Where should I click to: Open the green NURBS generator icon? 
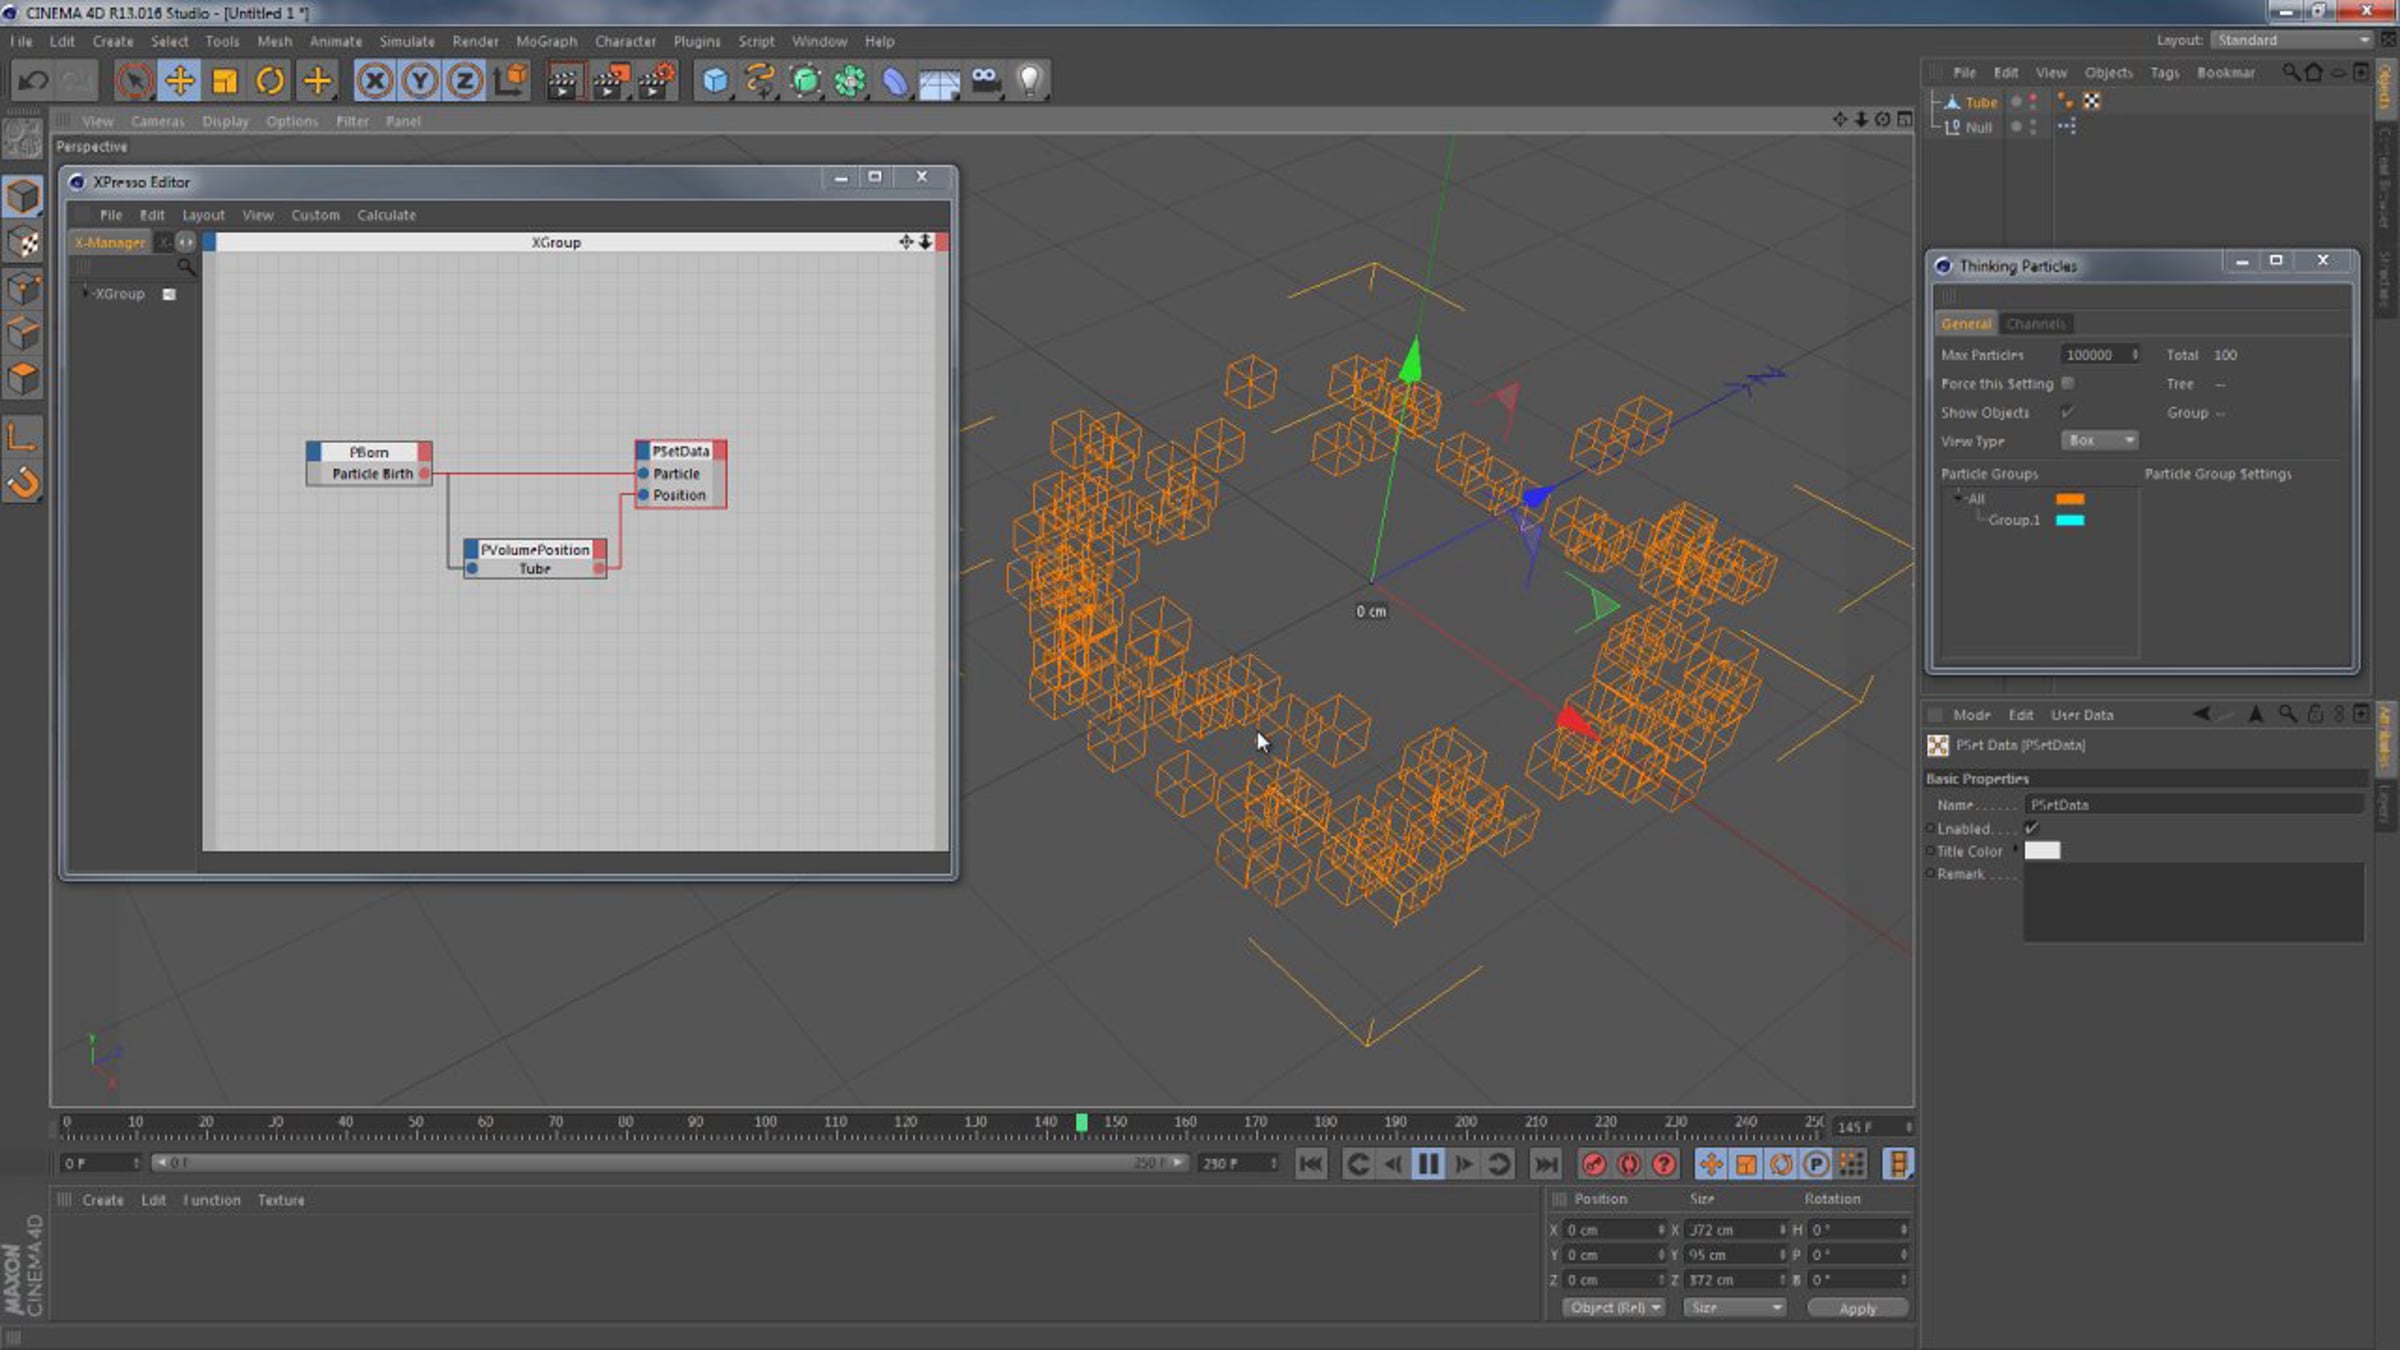pyautogui.click(x=805, y=81)
